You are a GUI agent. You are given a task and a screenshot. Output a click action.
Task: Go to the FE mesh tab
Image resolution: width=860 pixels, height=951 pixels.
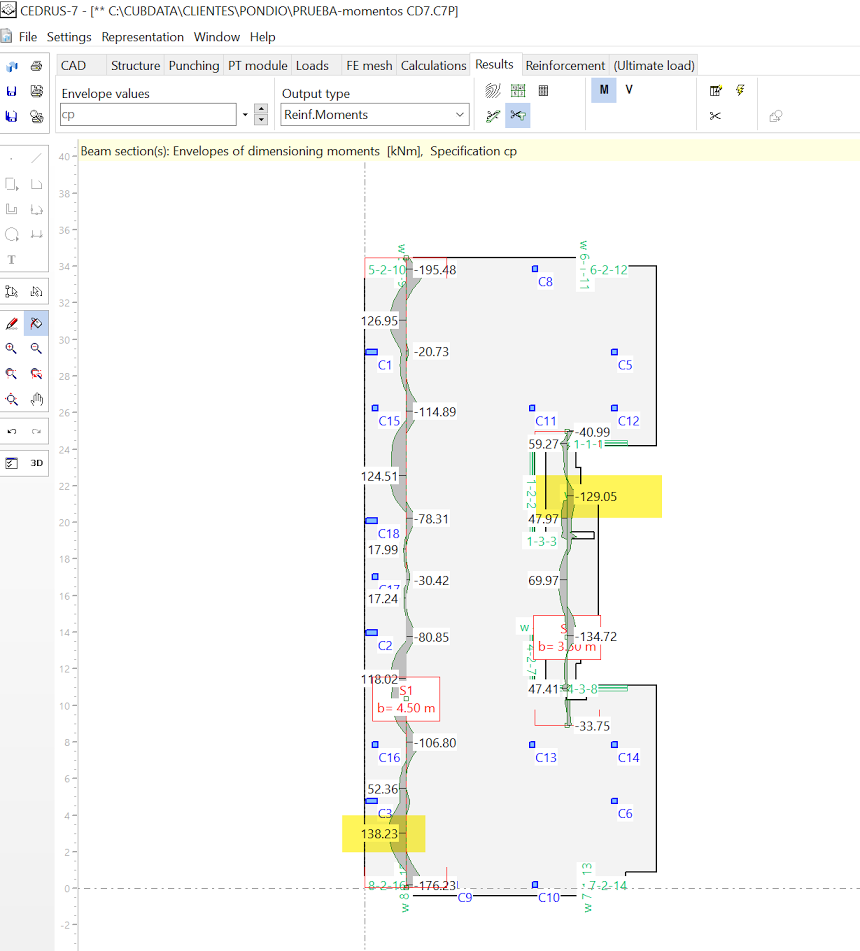369,66
